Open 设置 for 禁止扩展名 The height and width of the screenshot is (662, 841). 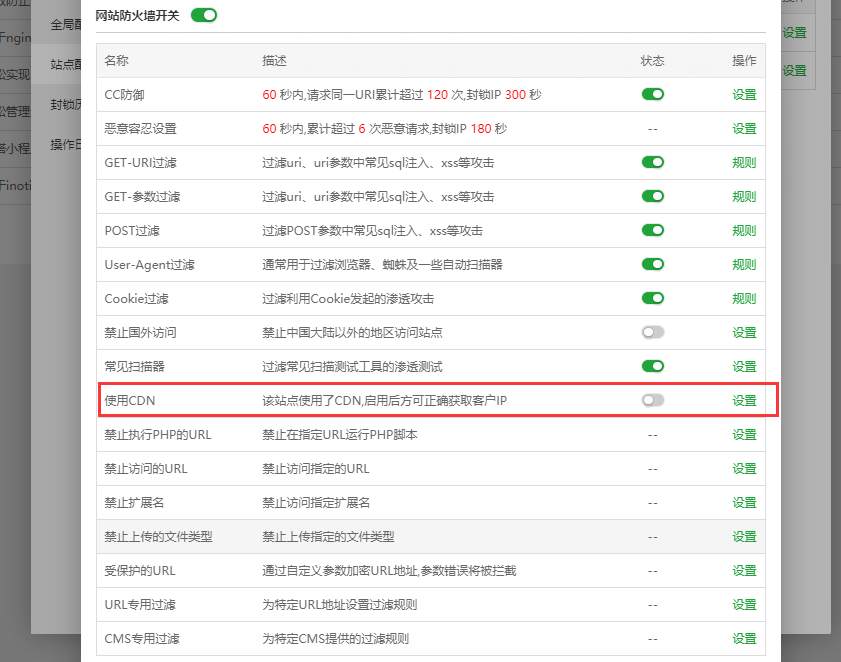[x=744, y=503]
